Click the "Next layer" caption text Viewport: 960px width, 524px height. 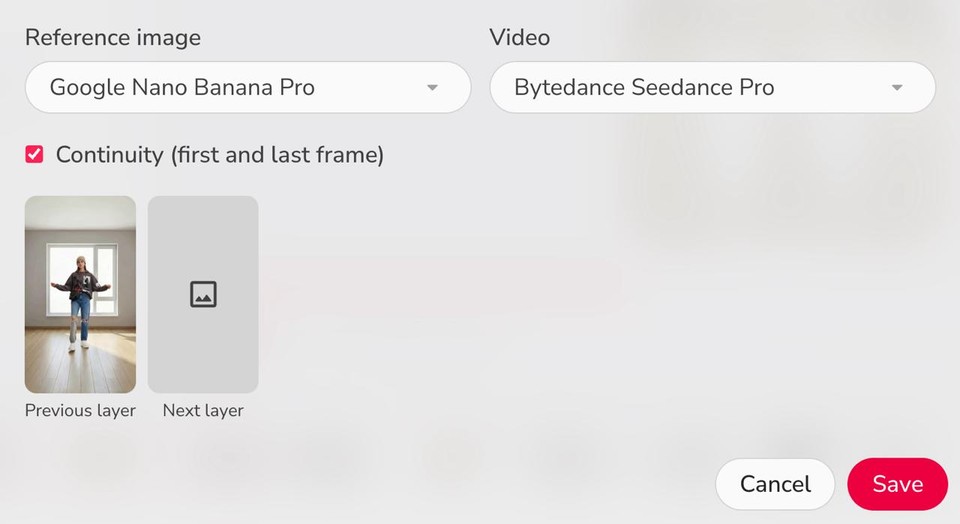(203, 411)
